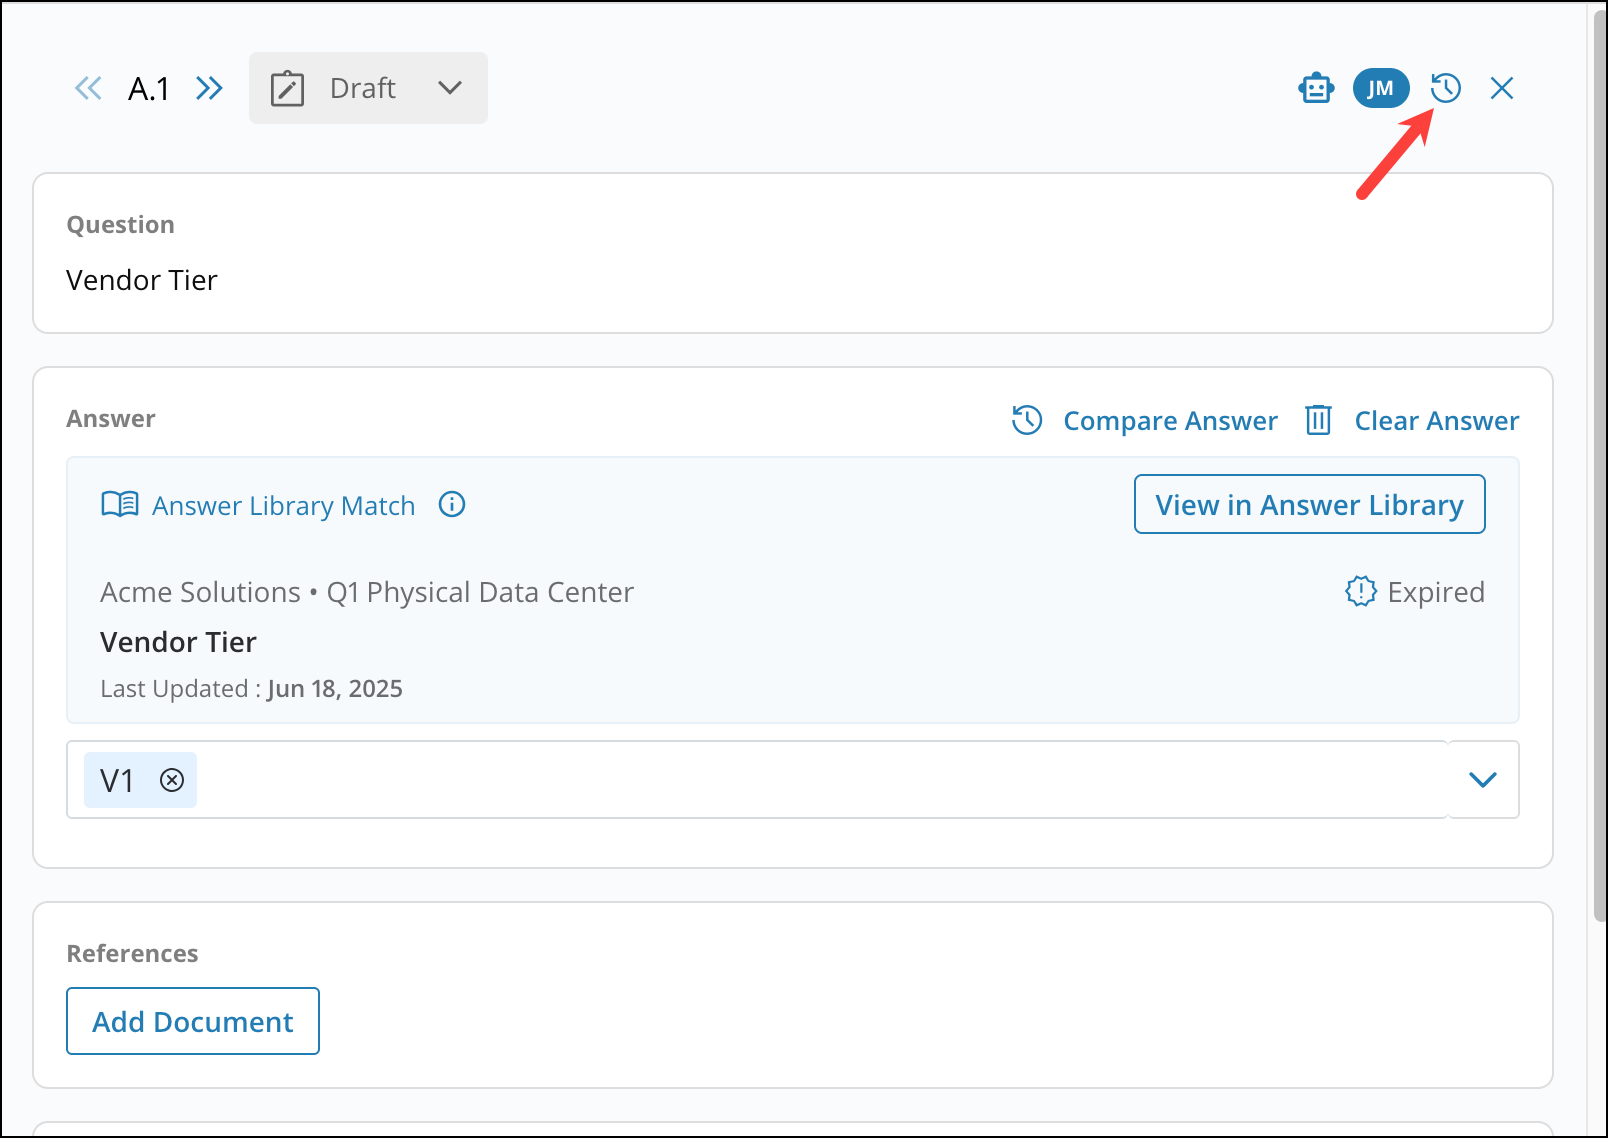Image resolution: width=1608 pixels, height=1138 pixels.
Task: Open question history clock icon in header
Action: 1446,89
